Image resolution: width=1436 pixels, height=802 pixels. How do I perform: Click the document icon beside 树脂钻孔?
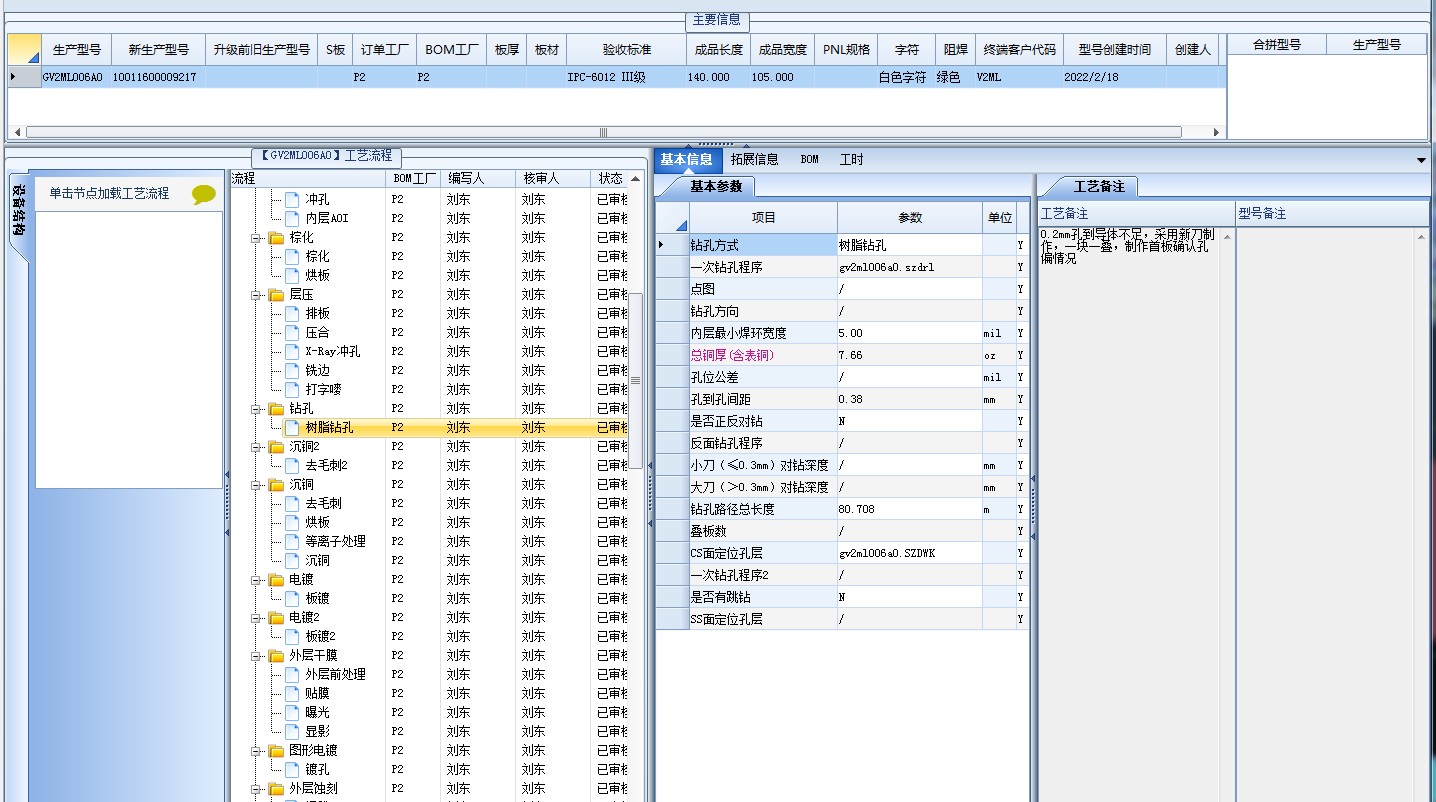click(x=292, y=427)
